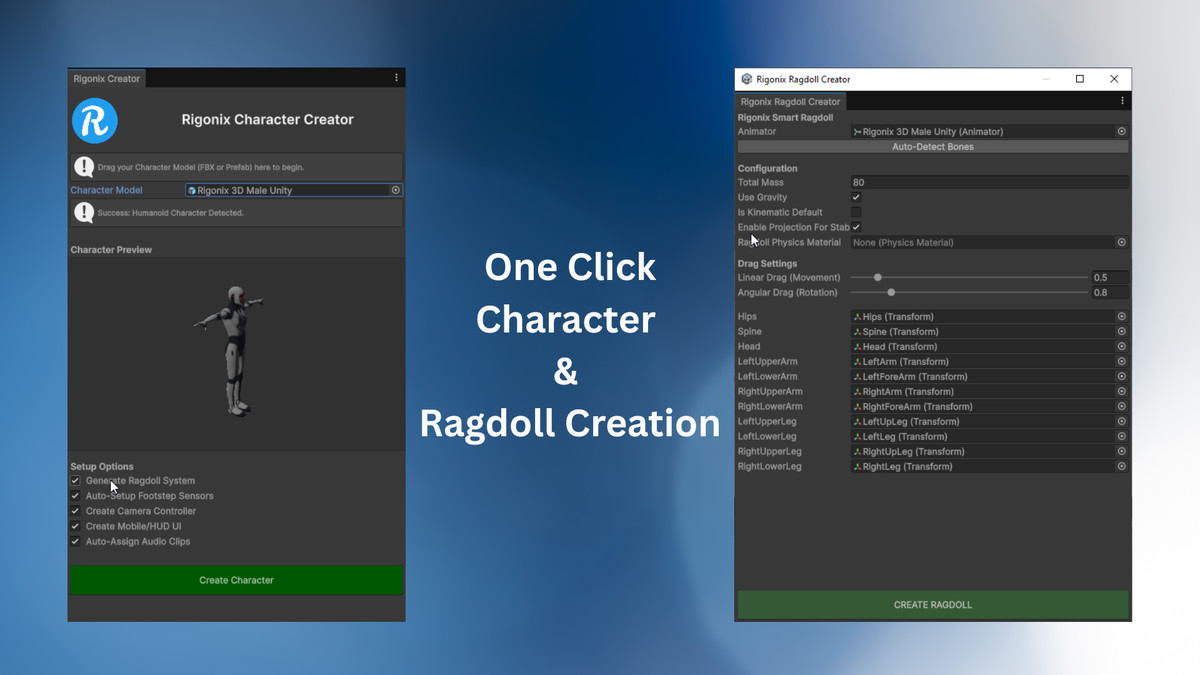Screen dimensions: 1200x675
Task: Click the 'Character Model' label
Action: tap(106, 190)
